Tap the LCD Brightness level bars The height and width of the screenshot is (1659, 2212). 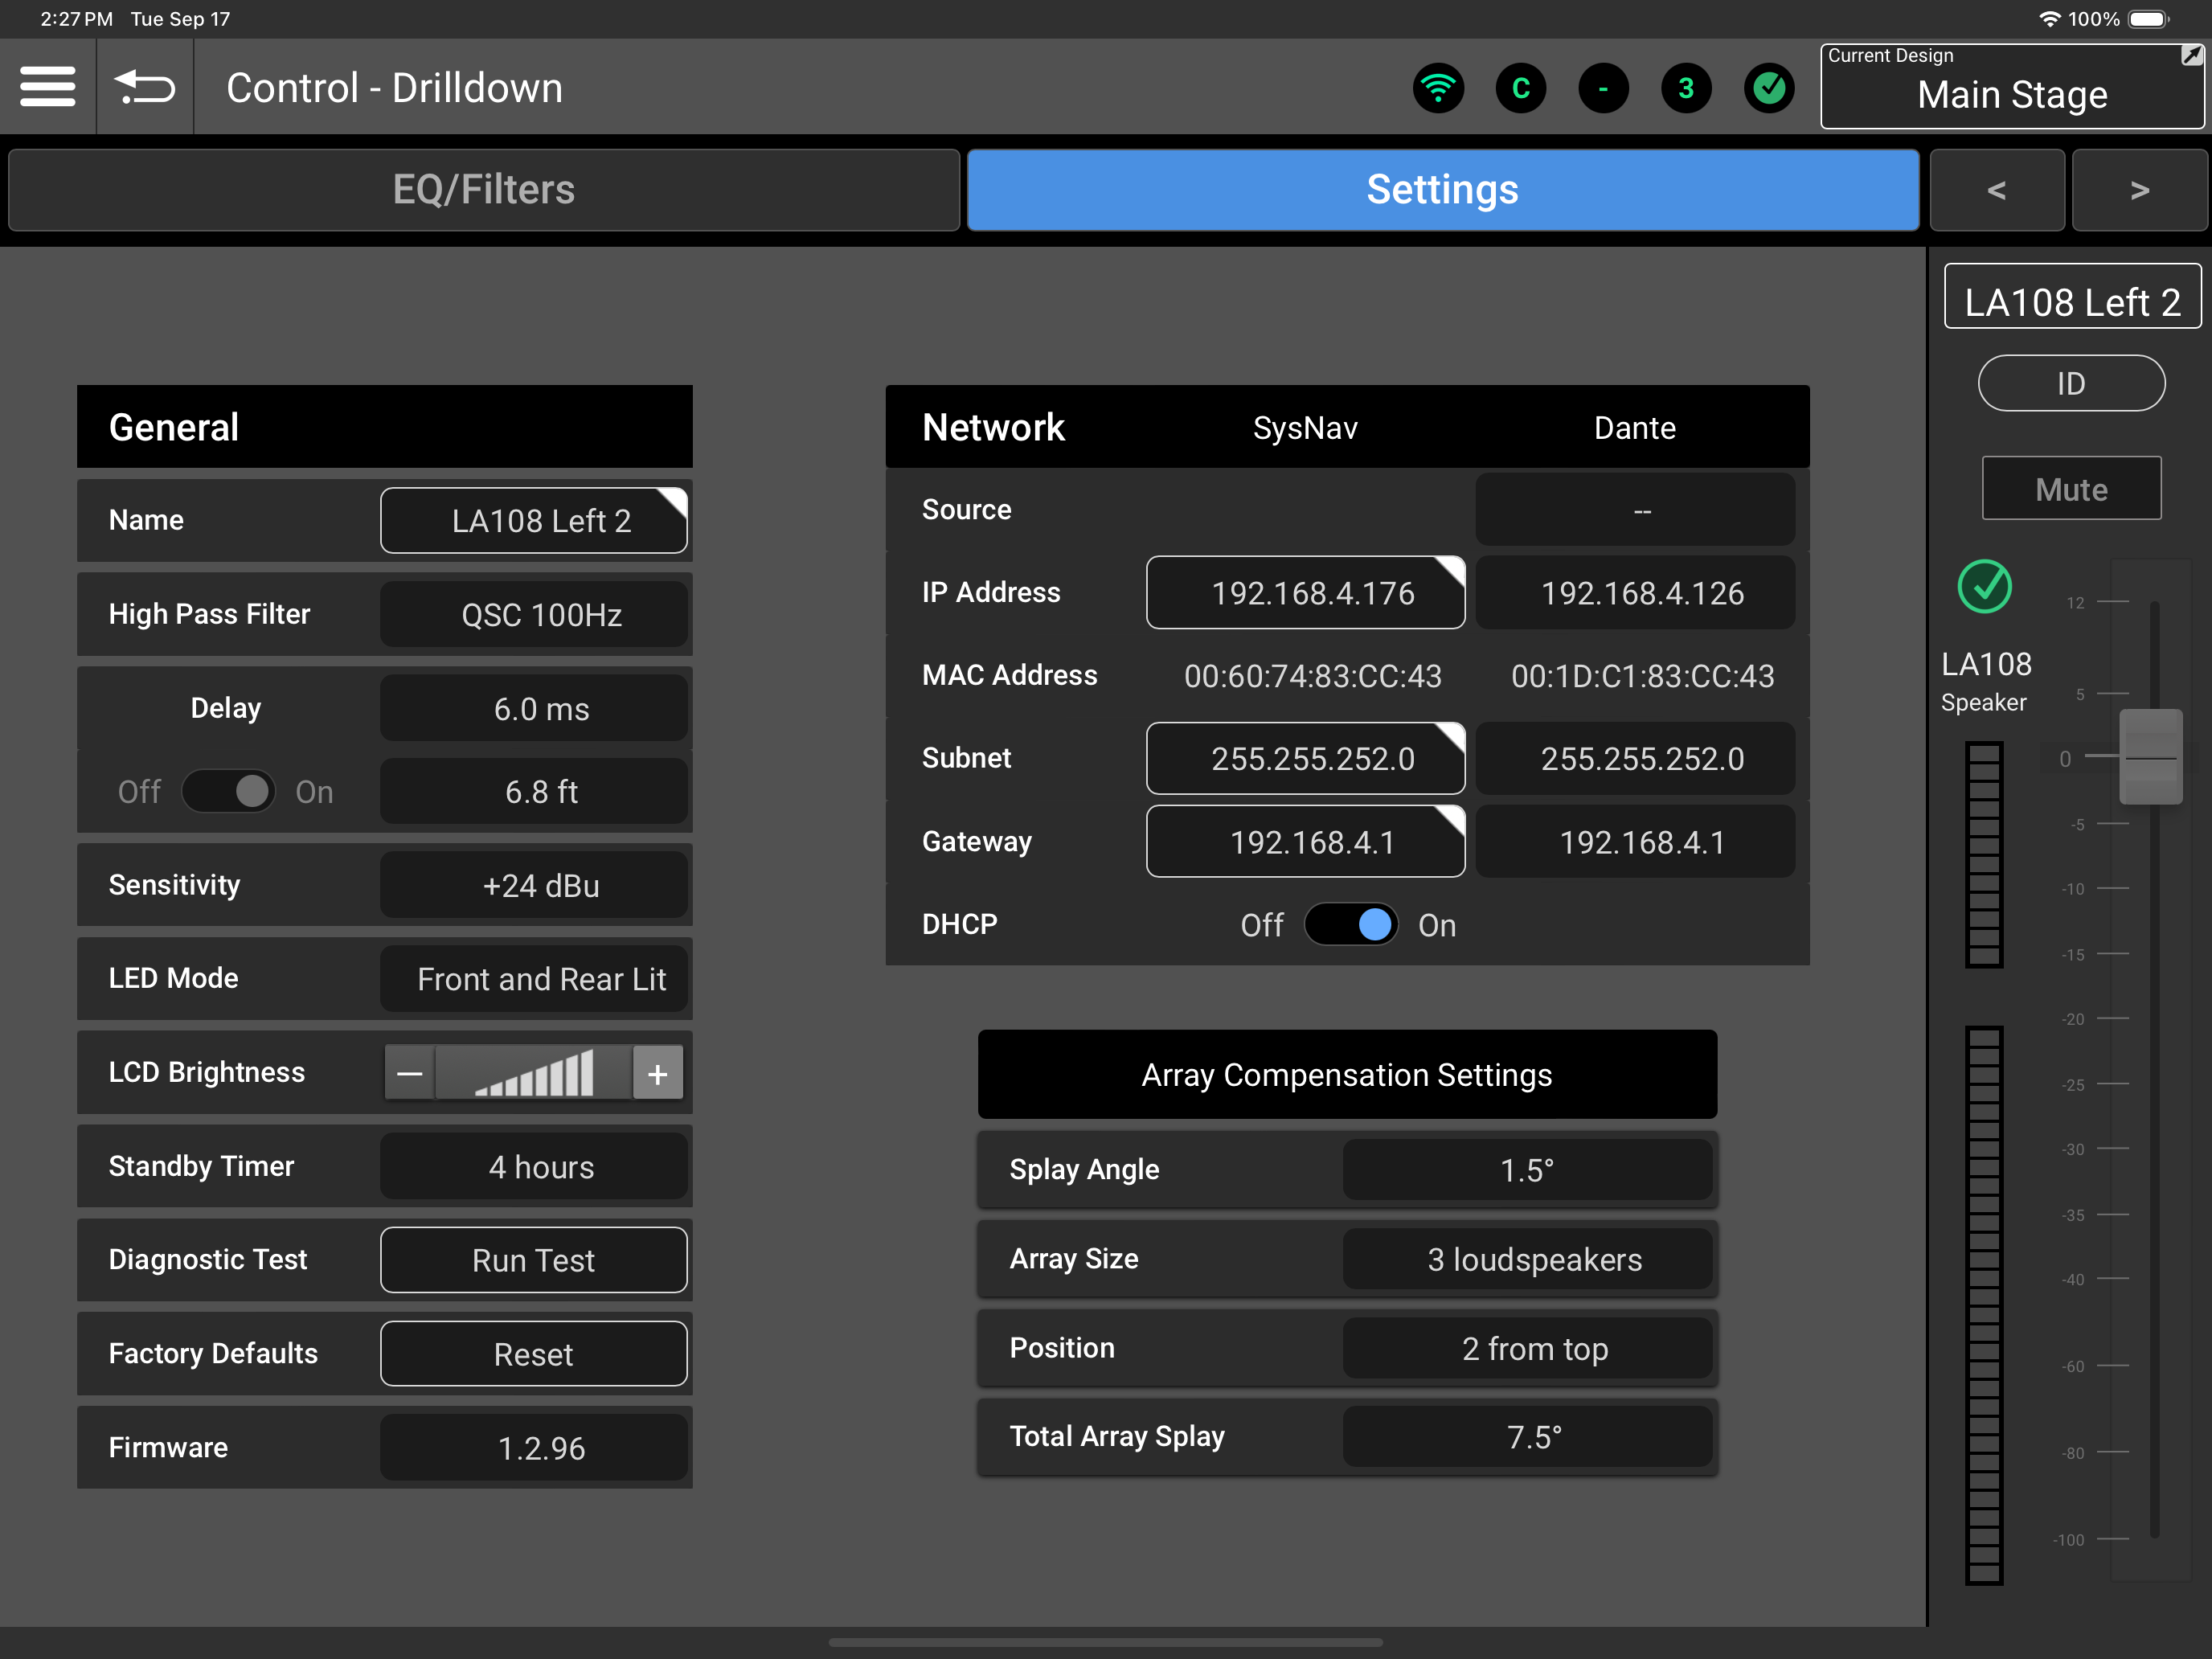(x=534, y=1074)
